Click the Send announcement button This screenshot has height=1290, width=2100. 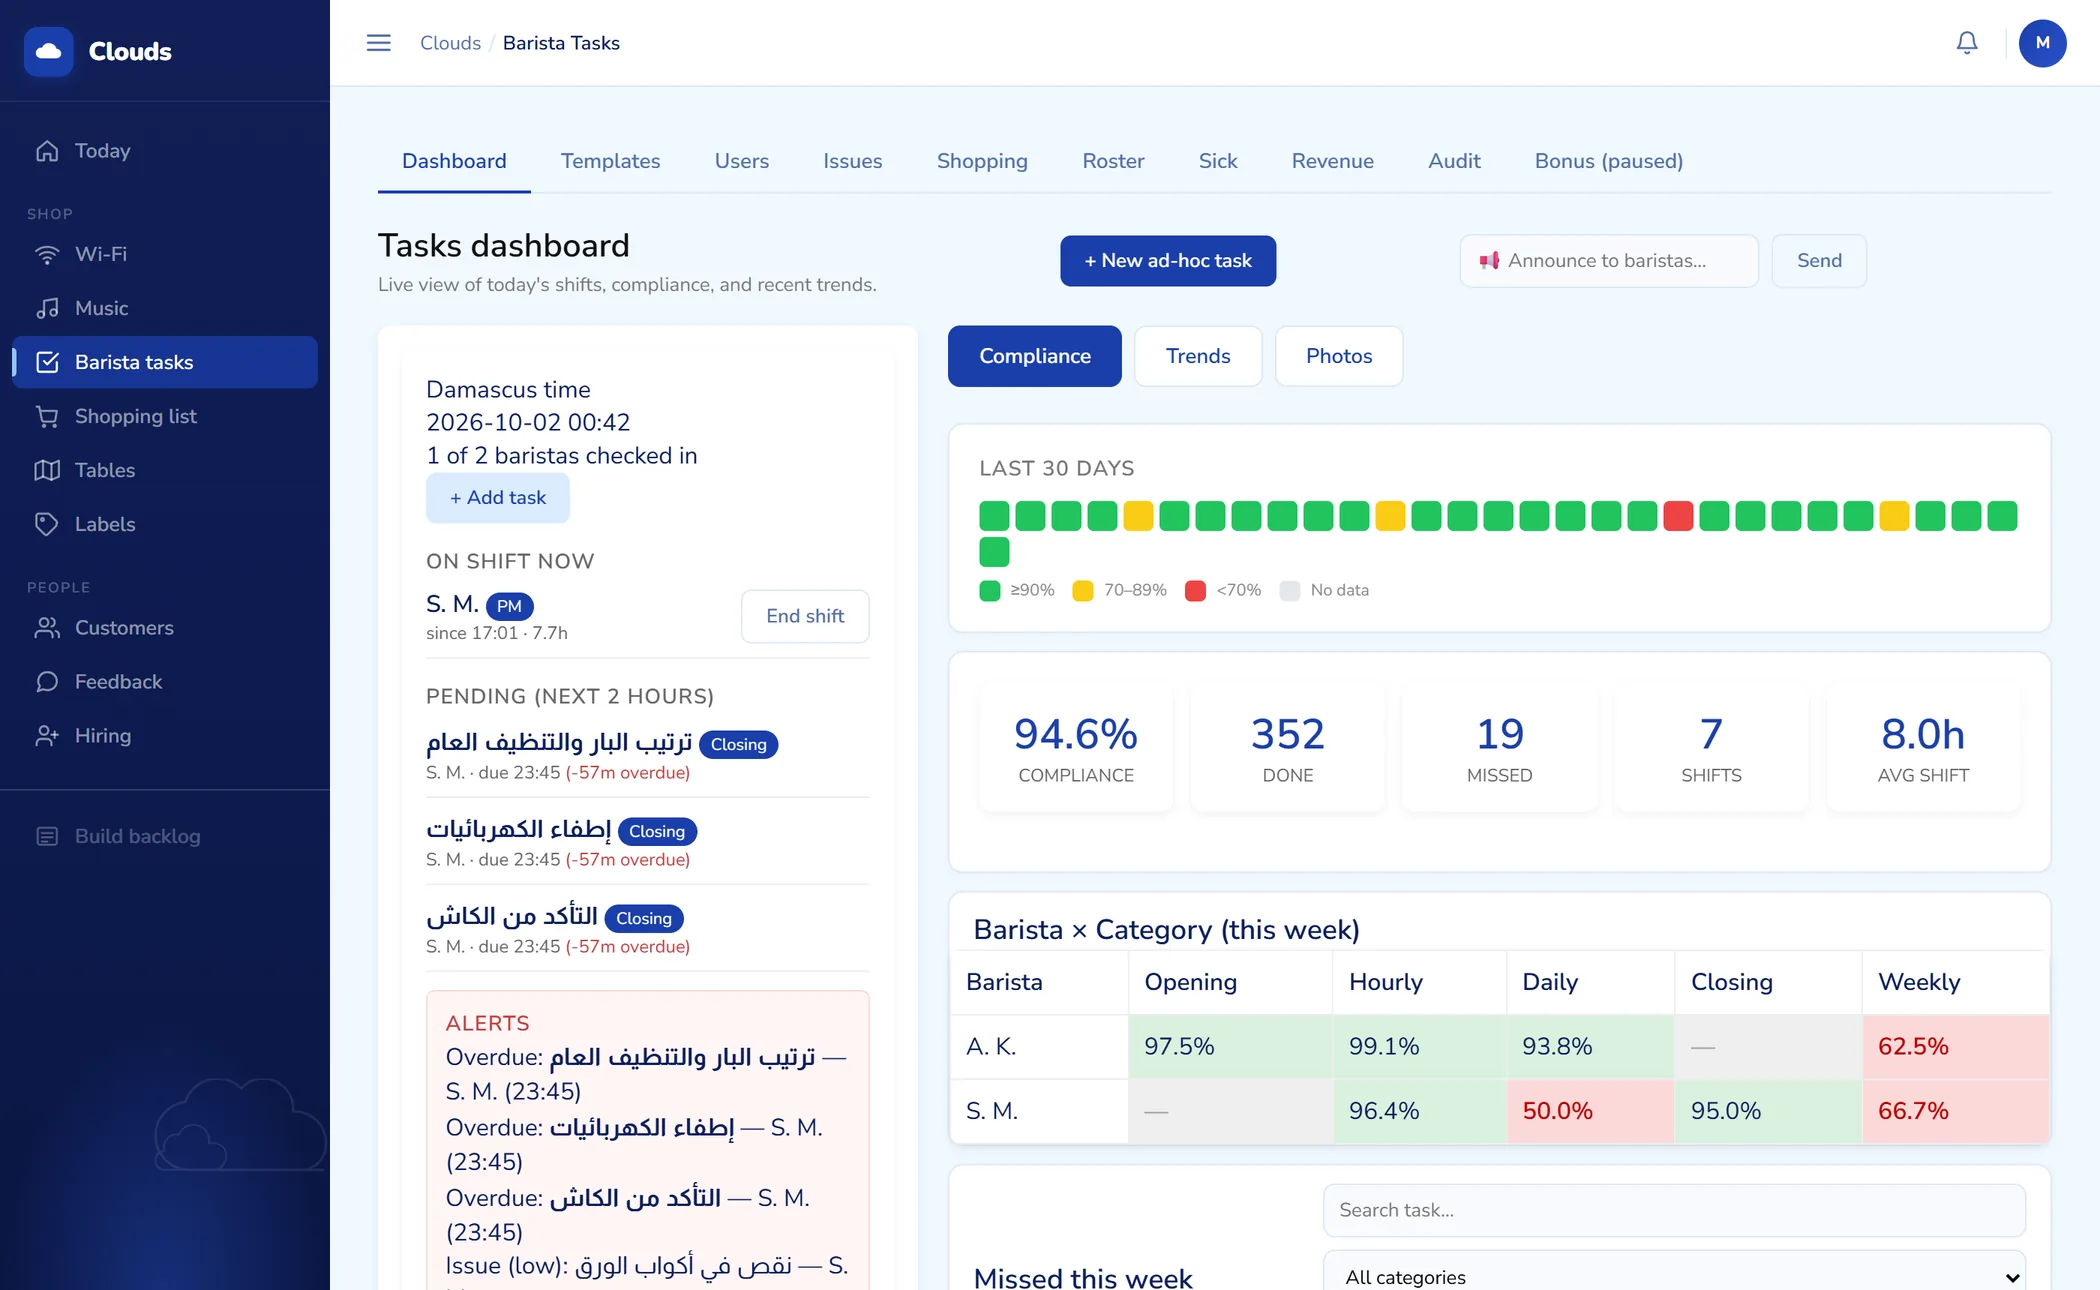tap(1819, 261)
